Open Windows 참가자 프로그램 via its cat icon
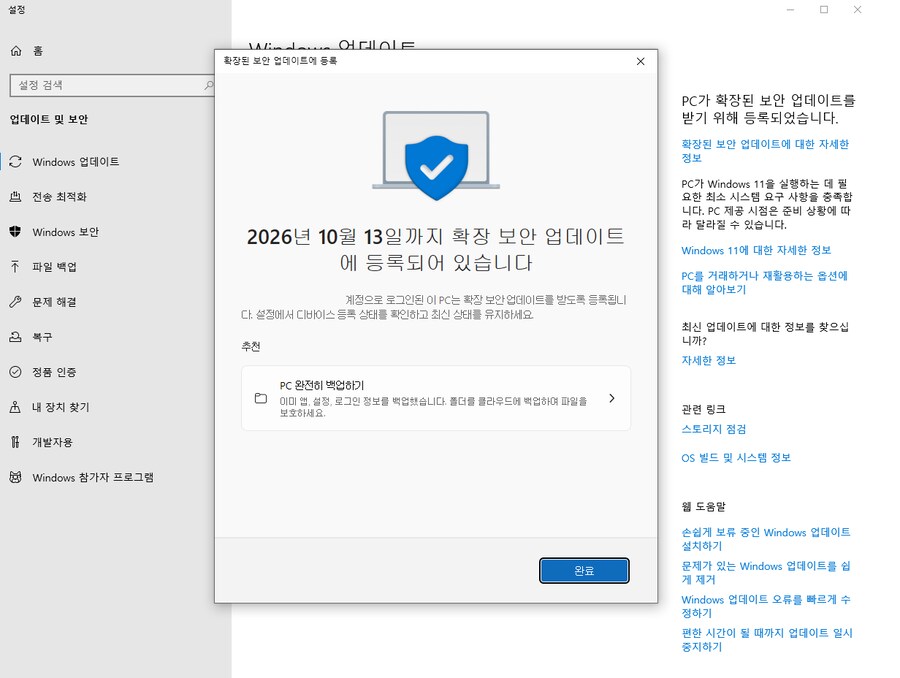This screenshot has height=678, width=900. coord(15,477)
